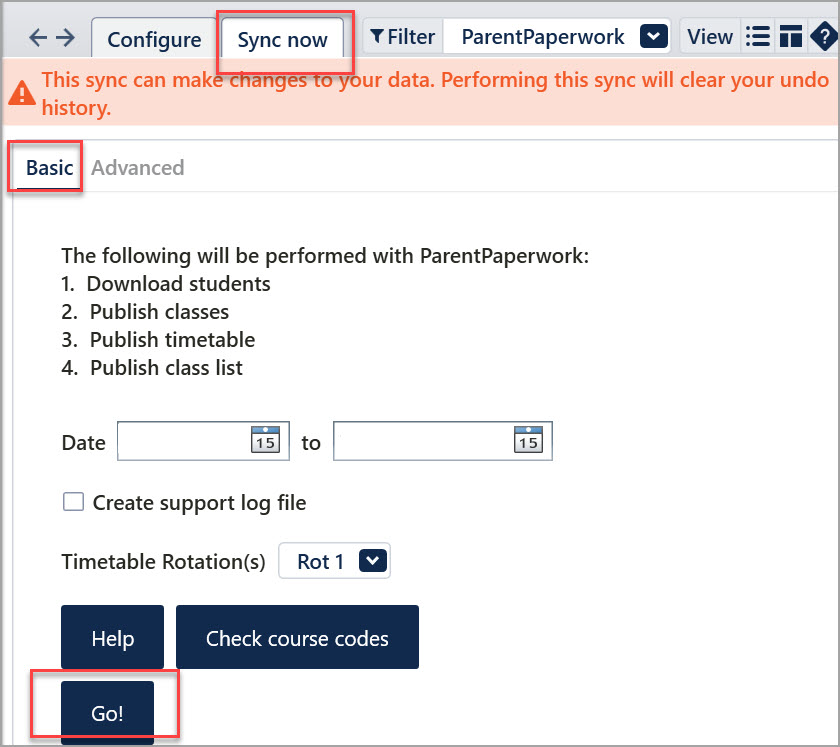Enable Create support log file checkbox

point(73,502)
